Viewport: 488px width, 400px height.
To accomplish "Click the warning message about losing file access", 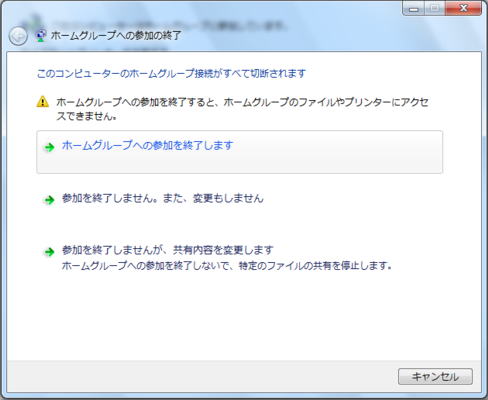I will pos(242,109).
